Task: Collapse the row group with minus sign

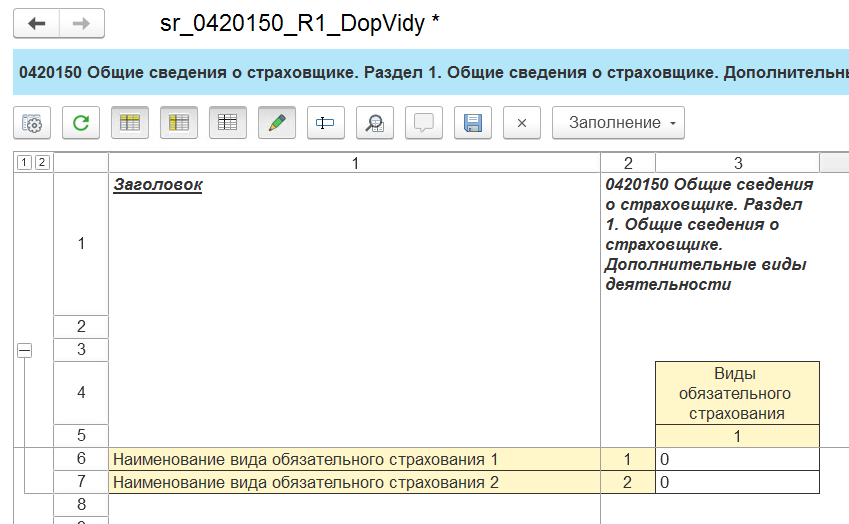Action: tap(24, 350)
